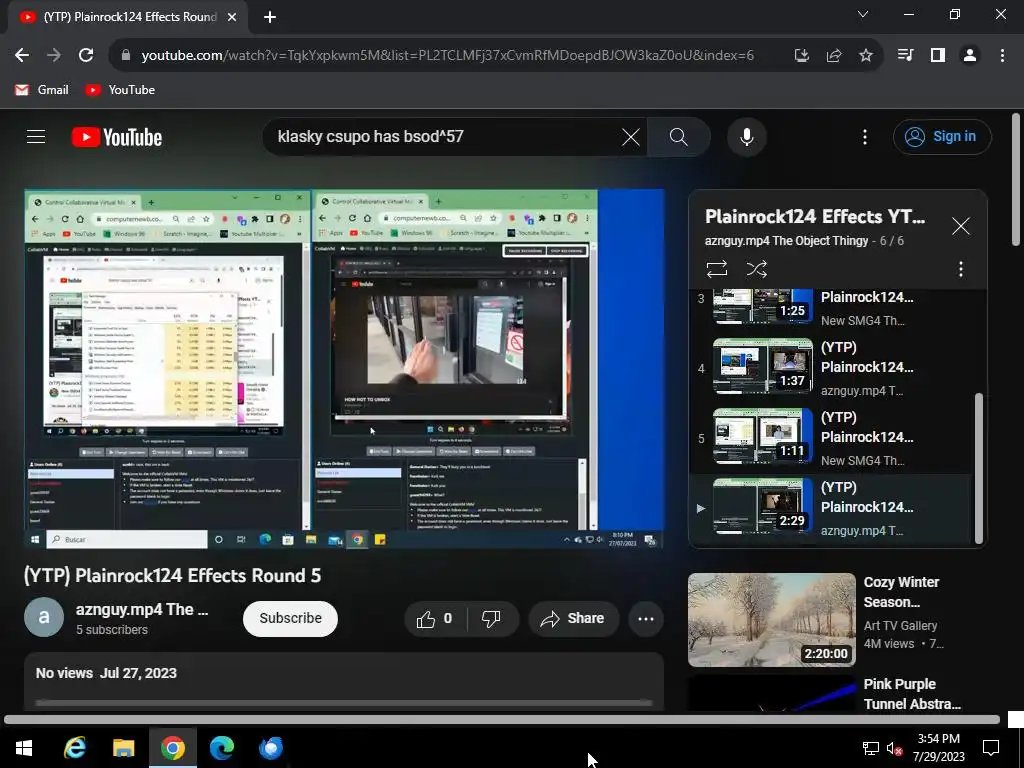Launch Internet Explorer from the taskbar
This screenshot has height=768, width=1024.
(x=74, y=748)
